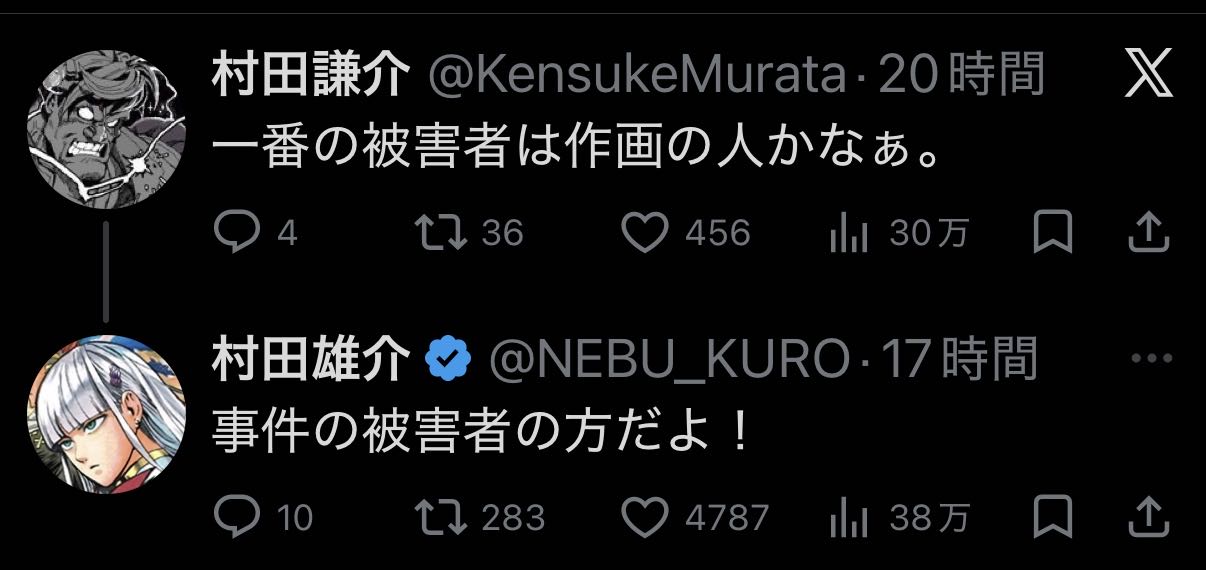
Task: Bookmark the @NEBU_KURO reply
Action: (x=1053, y=517)
